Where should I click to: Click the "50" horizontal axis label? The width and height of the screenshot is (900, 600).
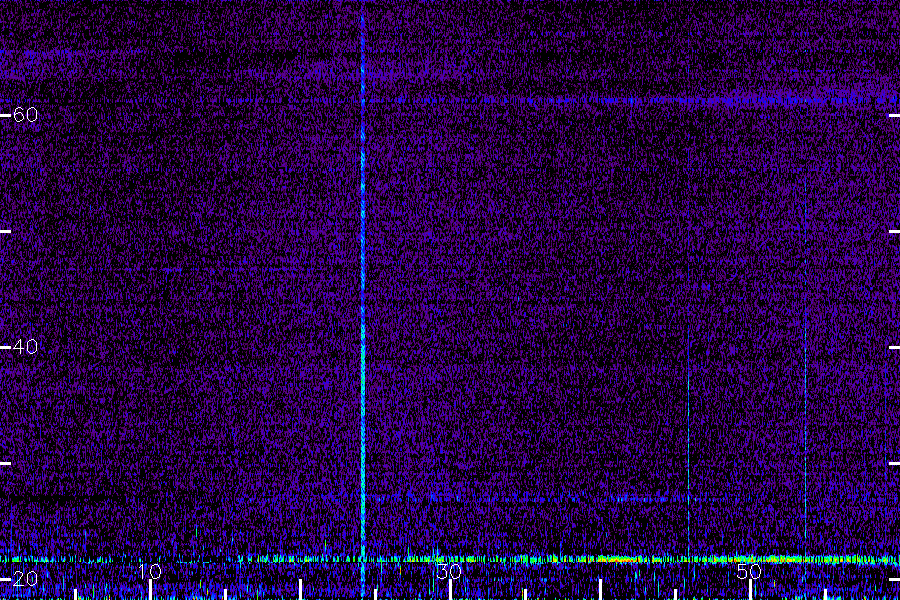tap(749, 572)
